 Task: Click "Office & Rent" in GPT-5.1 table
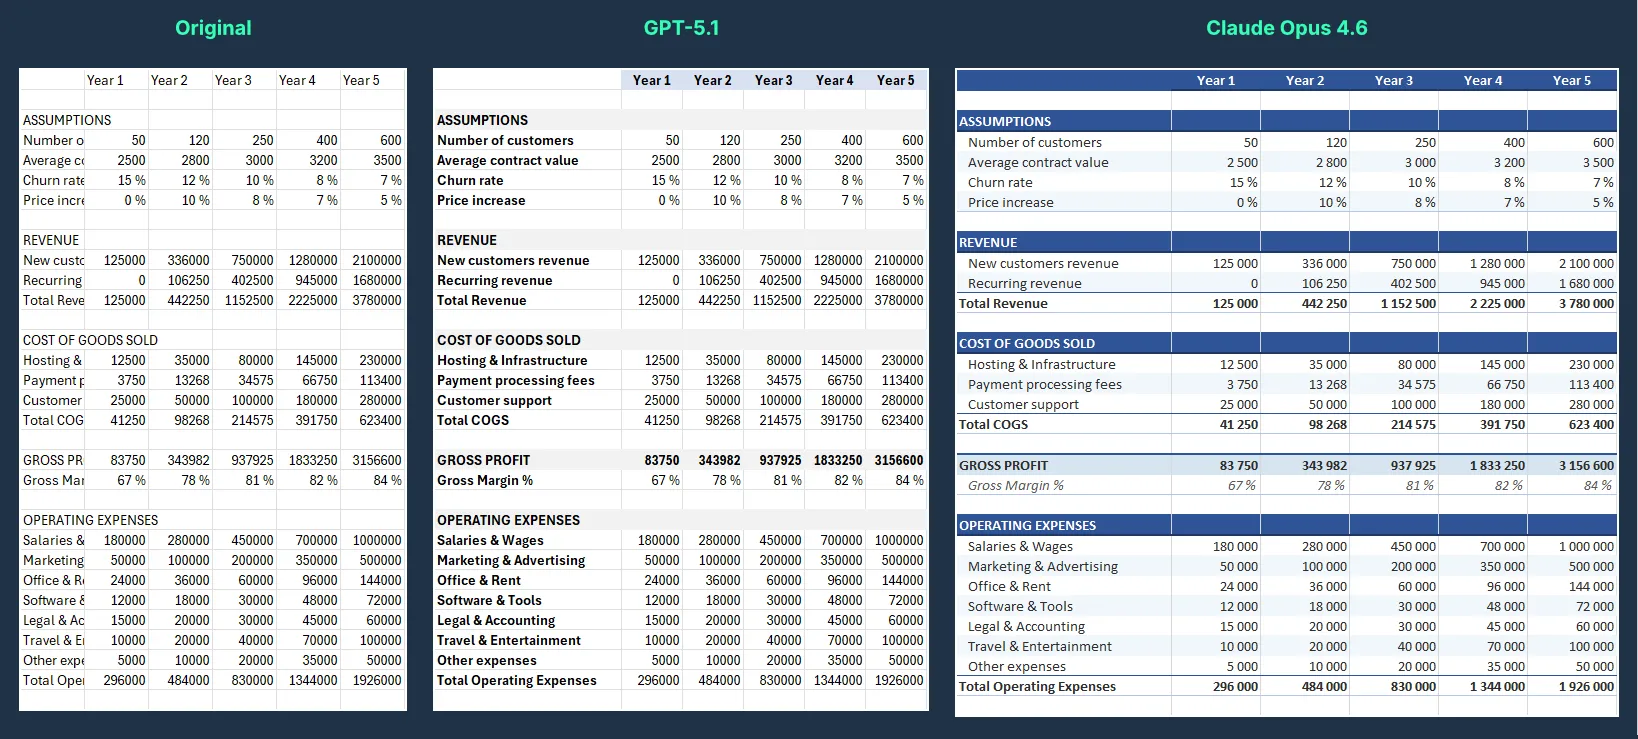point(478,580)
